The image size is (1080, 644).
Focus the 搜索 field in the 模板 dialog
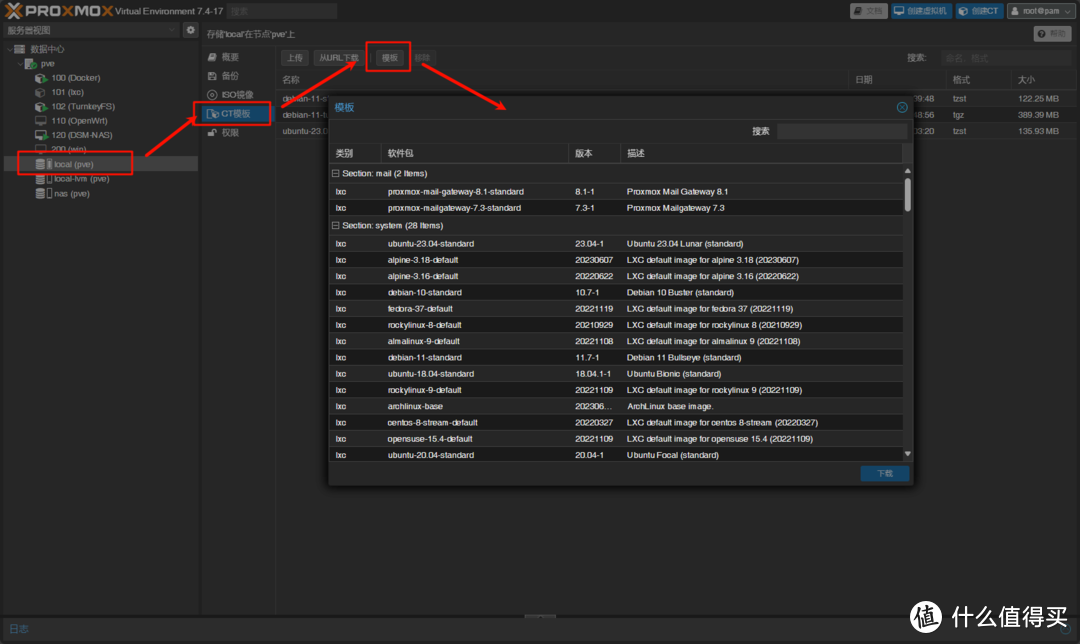pyautogui.click(x=842, y=132)
